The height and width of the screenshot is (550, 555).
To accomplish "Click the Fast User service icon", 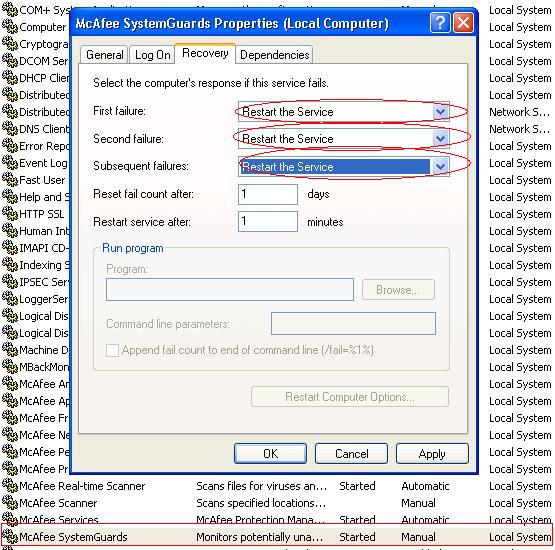I will [x=10, y=180].
